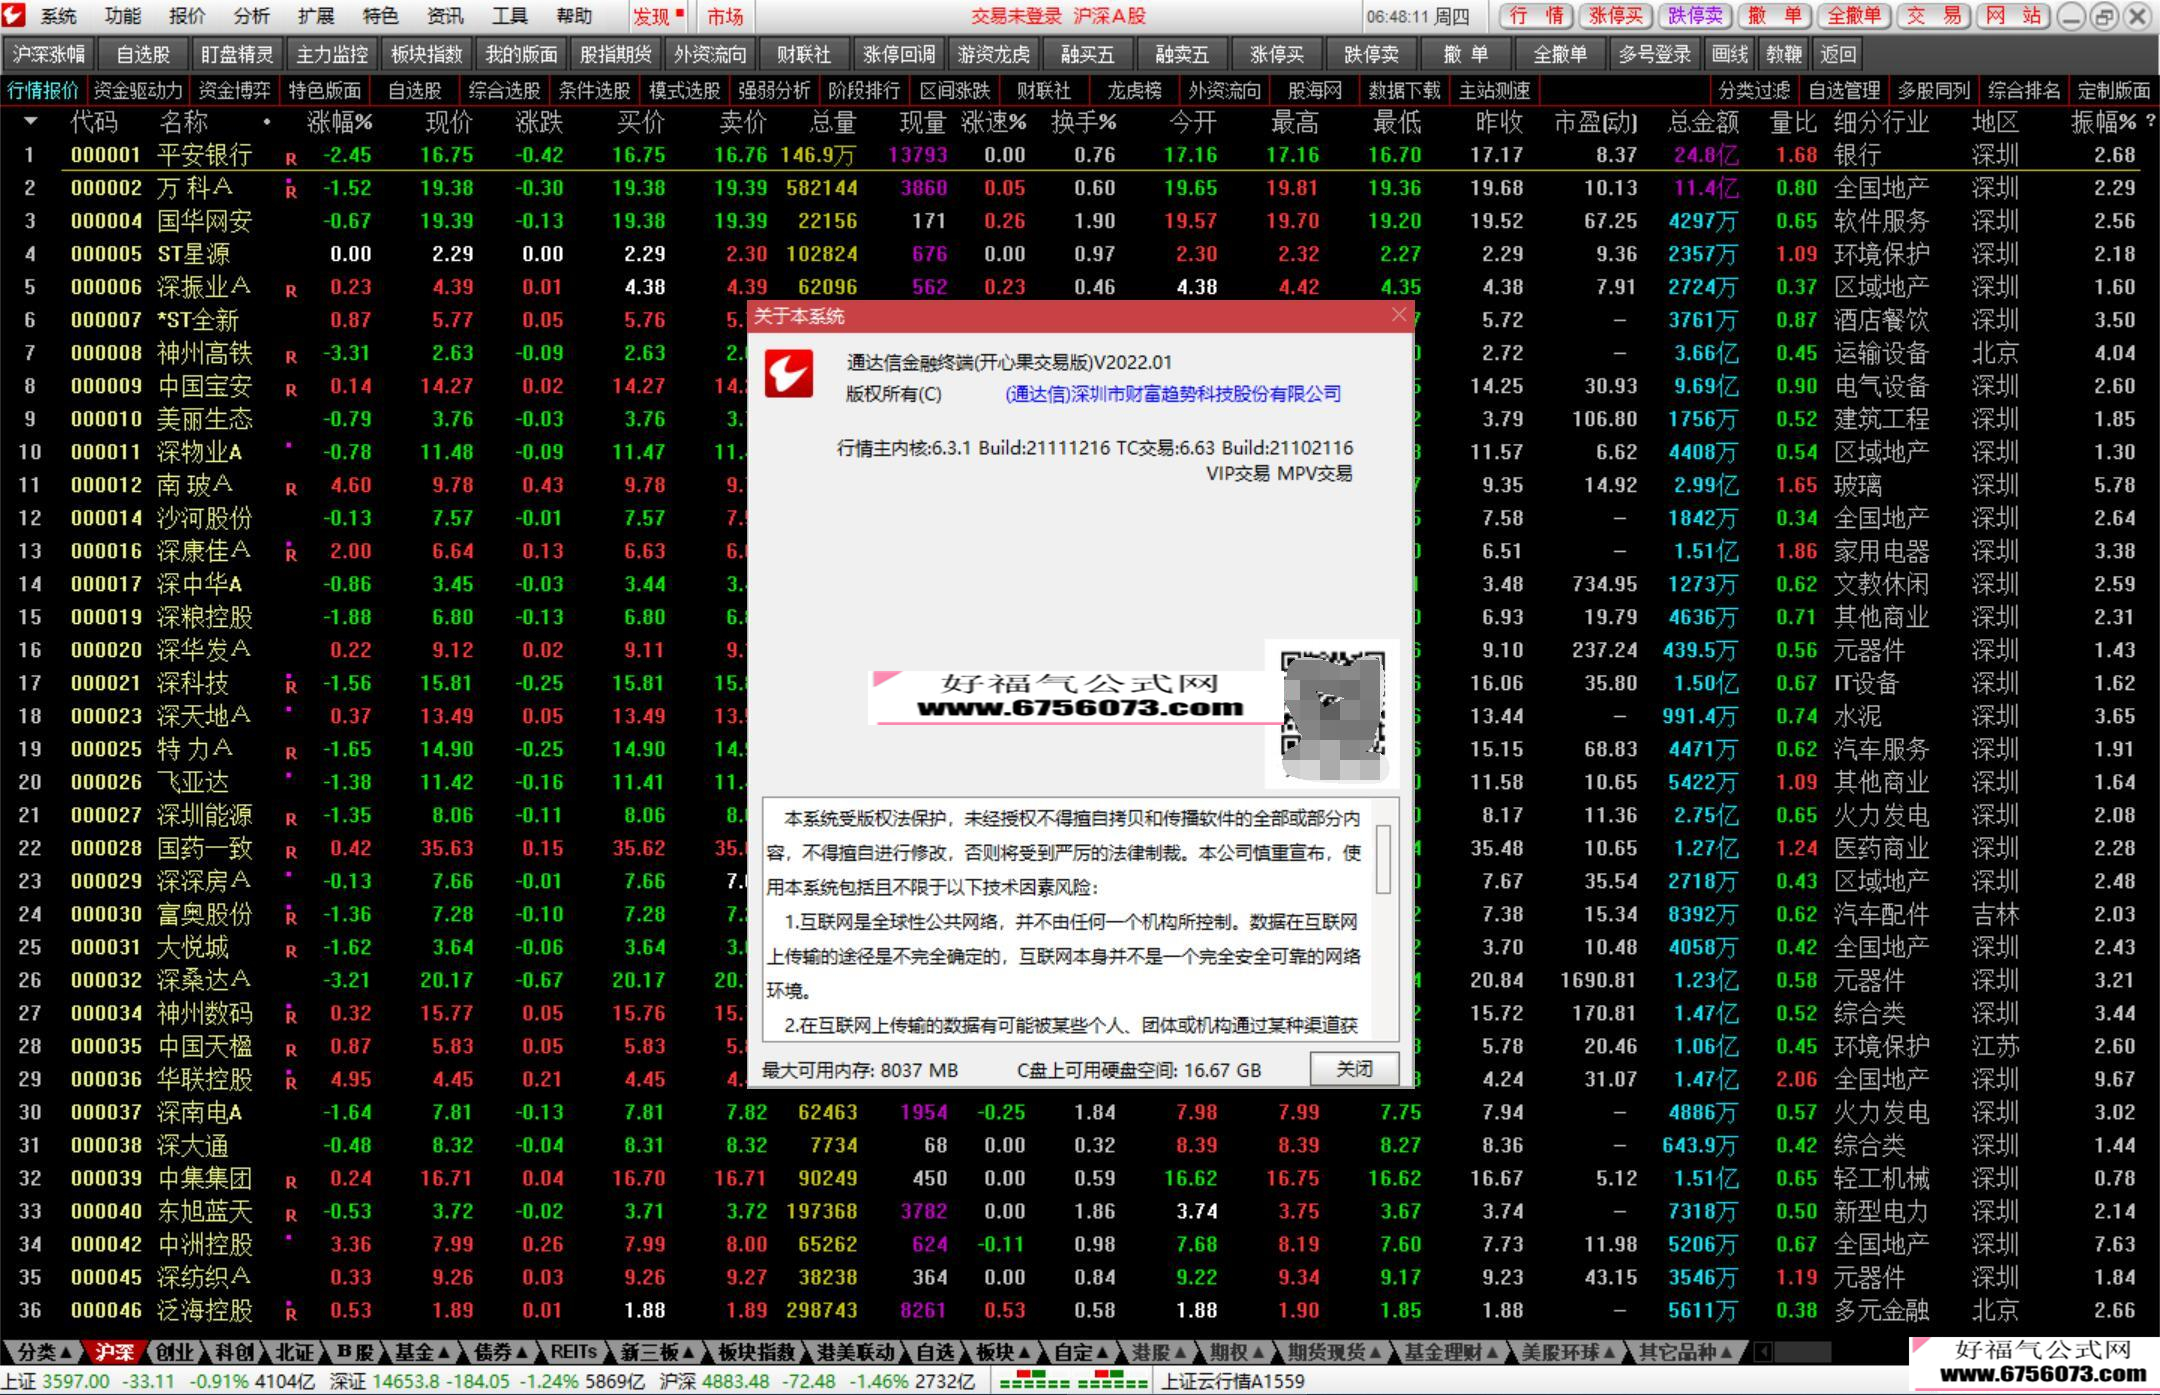Click the R marker beside 平安银行
2160x1395 pixels.
coord(291,158)
